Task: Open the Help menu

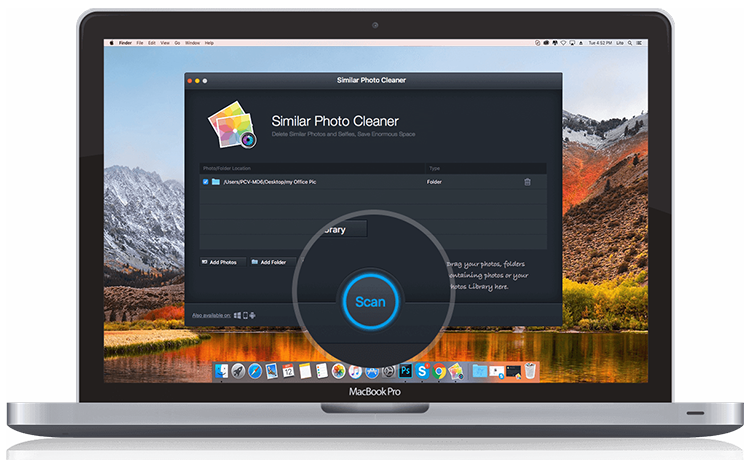Action: (209, 43)
